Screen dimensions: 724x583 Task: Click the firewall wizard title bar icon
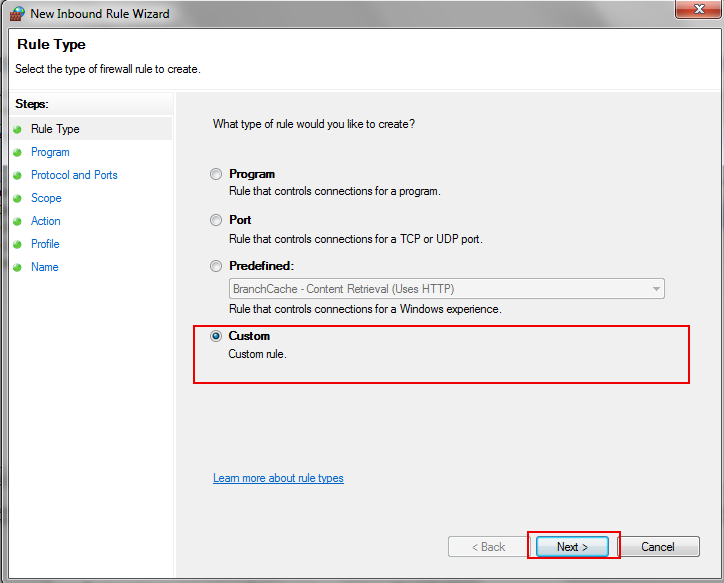tap(17, 14)
